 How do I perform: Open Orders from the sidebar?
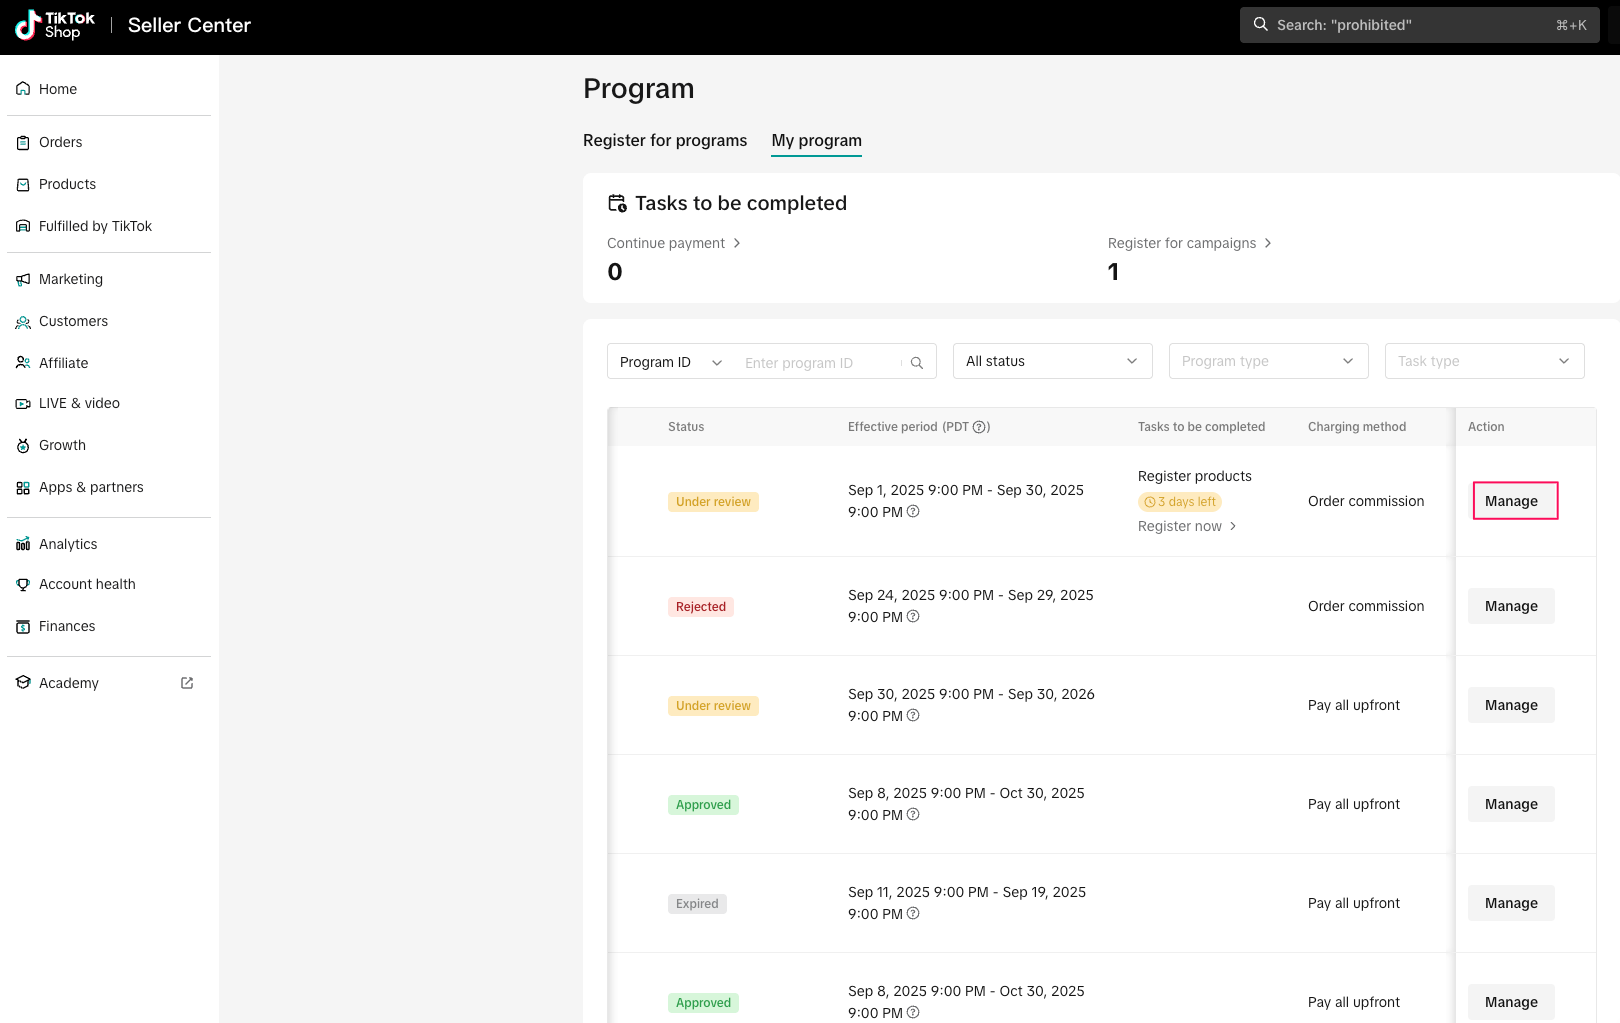(x=60, y=142)
